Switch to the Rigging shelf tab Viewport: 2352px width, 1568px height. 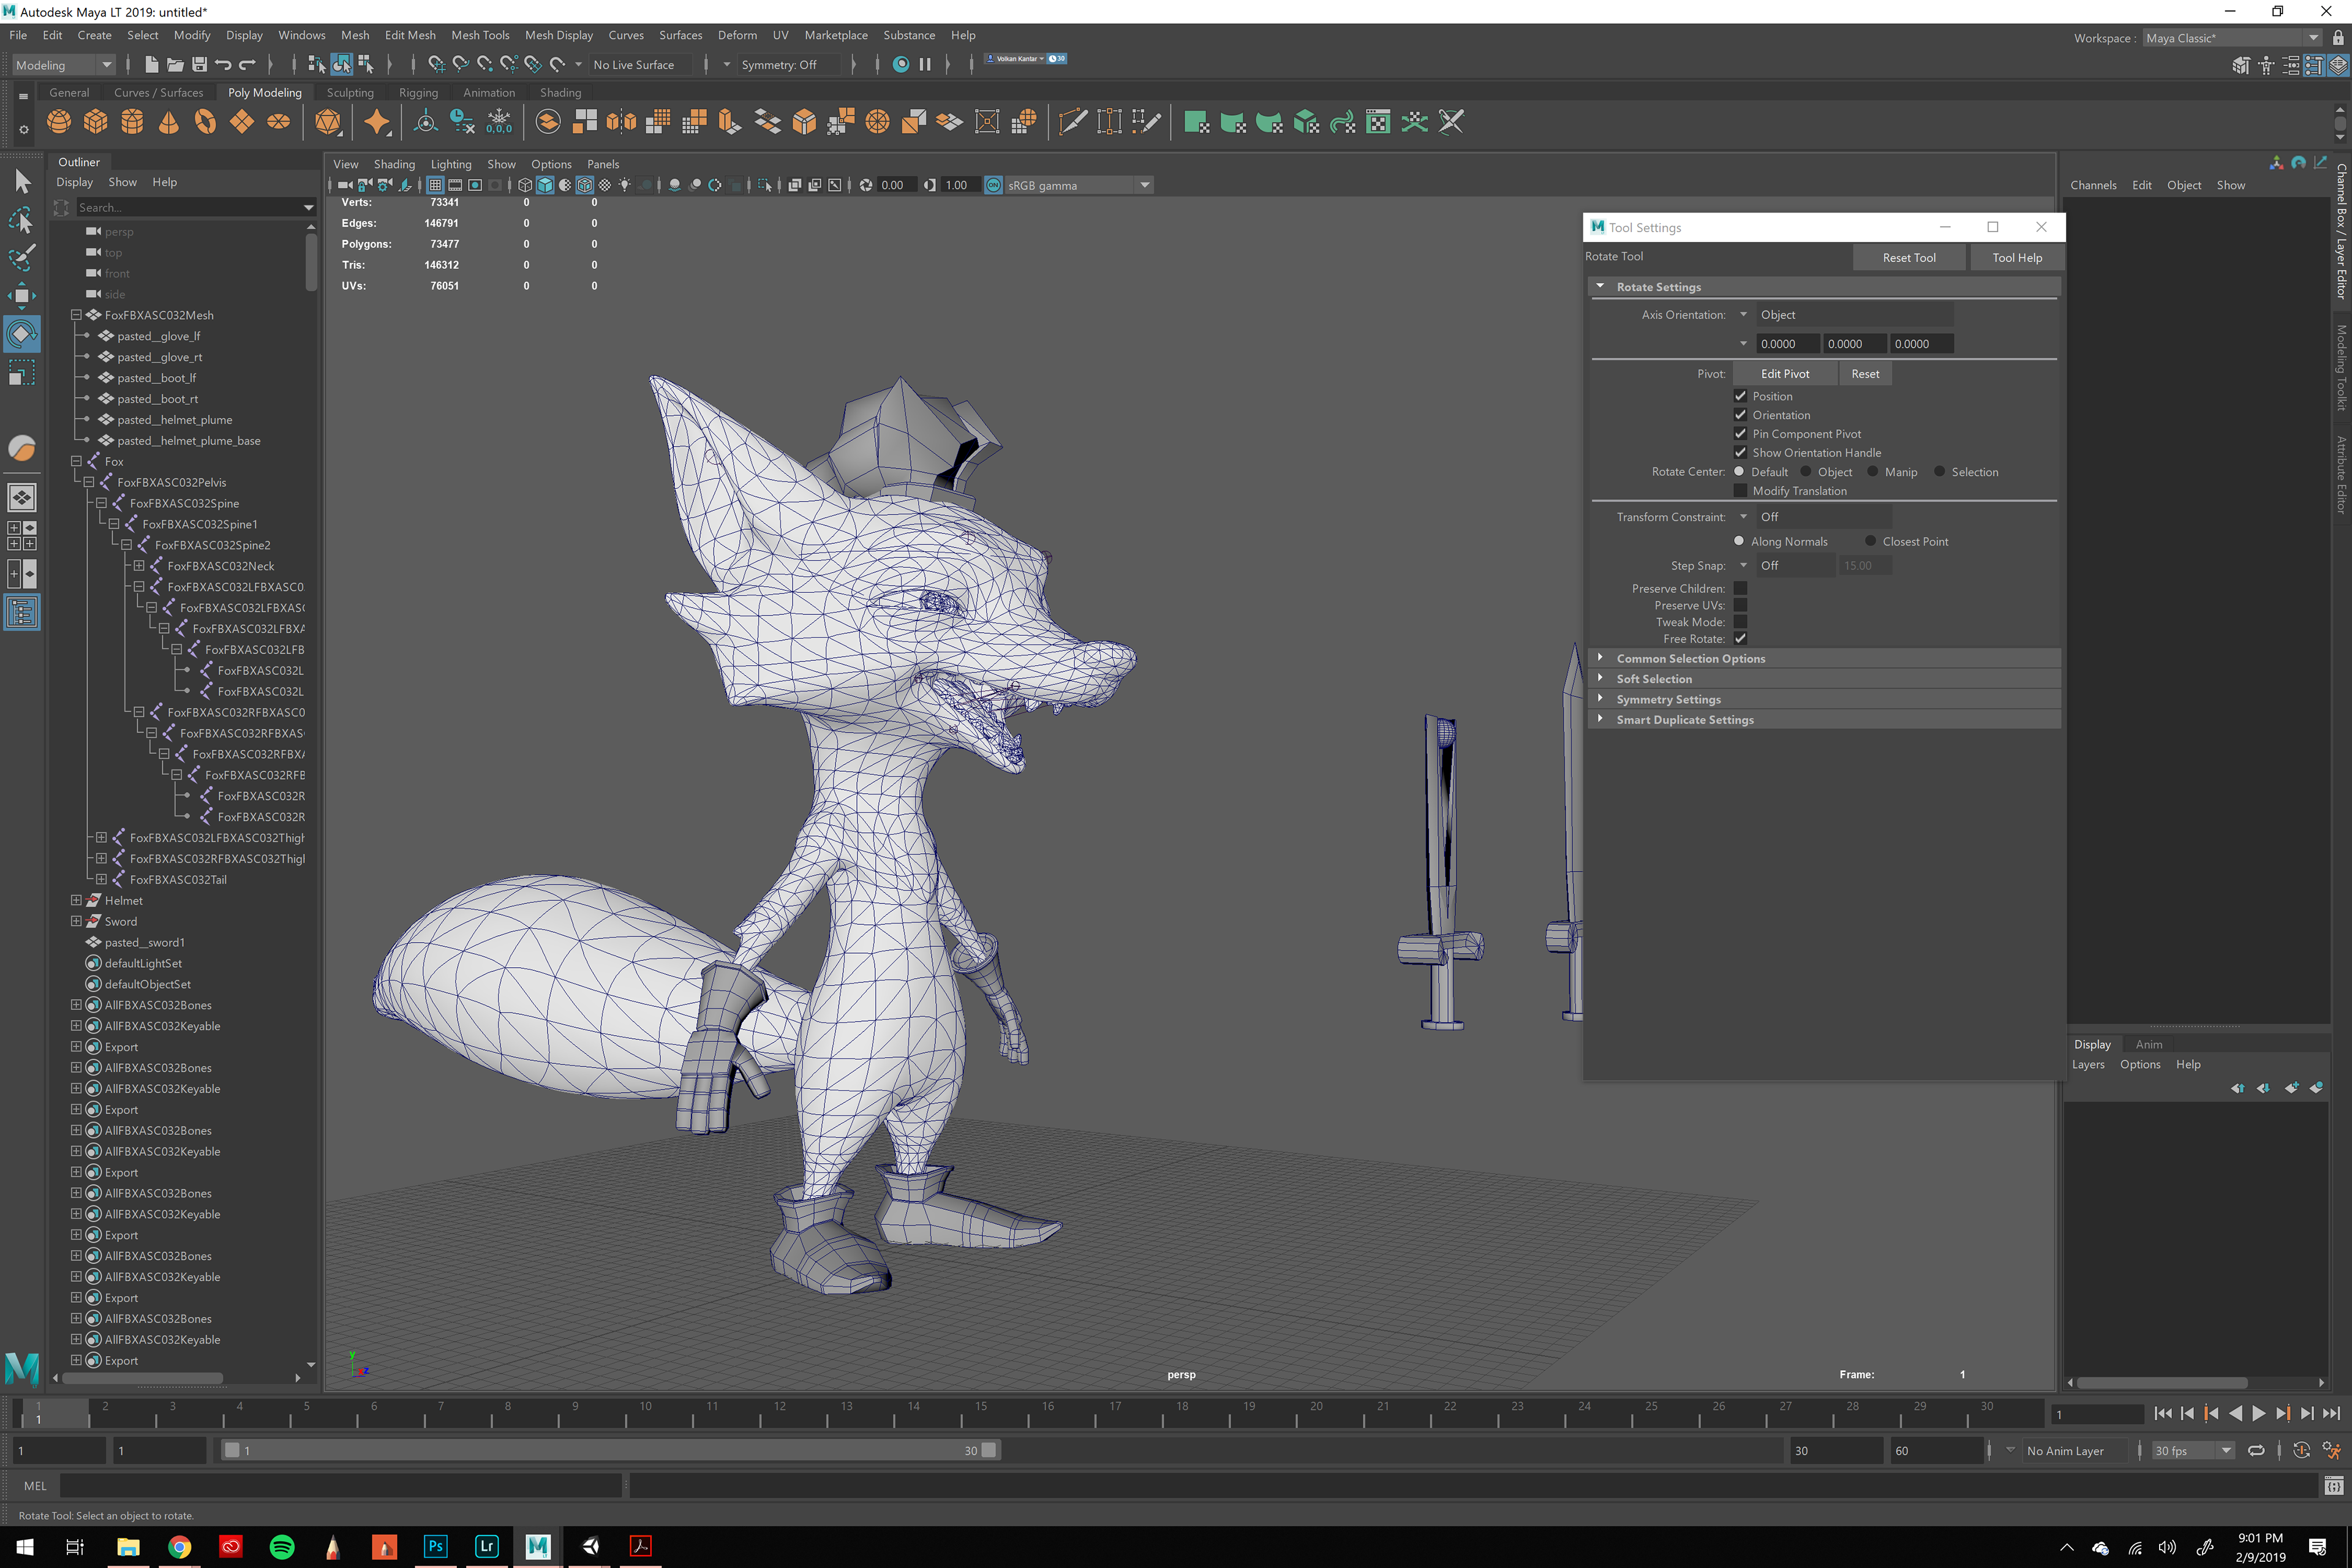click(418, 92)
